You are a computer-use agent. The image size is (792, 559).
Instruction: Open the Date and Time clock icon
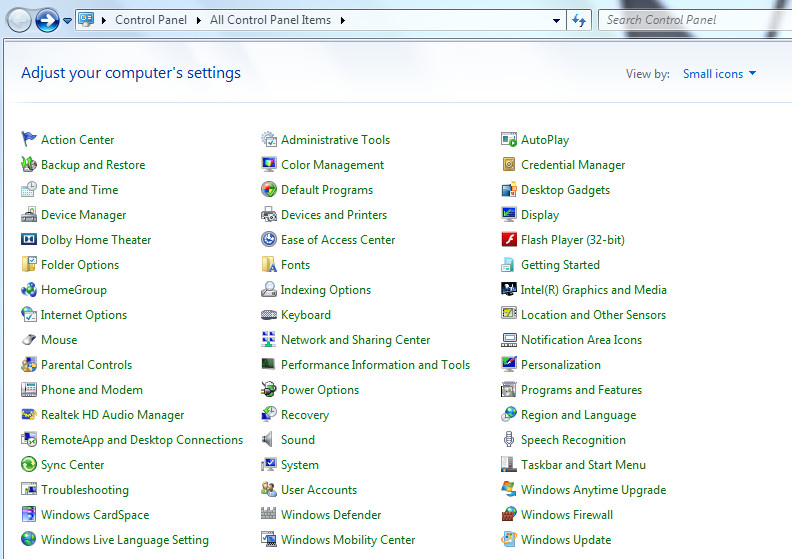[29, 189]
